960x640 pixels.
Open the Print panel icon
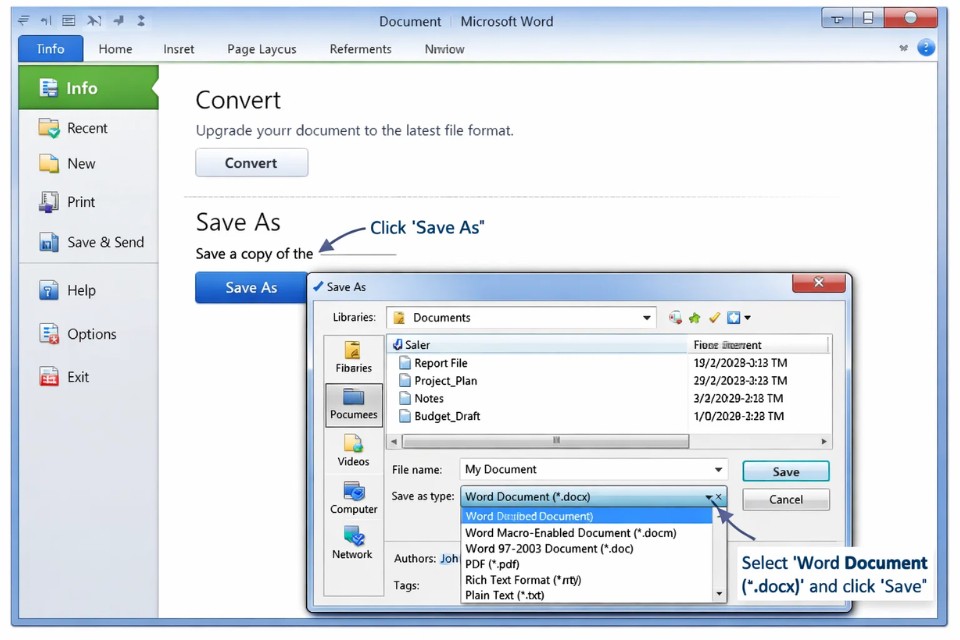coord(50,201)
